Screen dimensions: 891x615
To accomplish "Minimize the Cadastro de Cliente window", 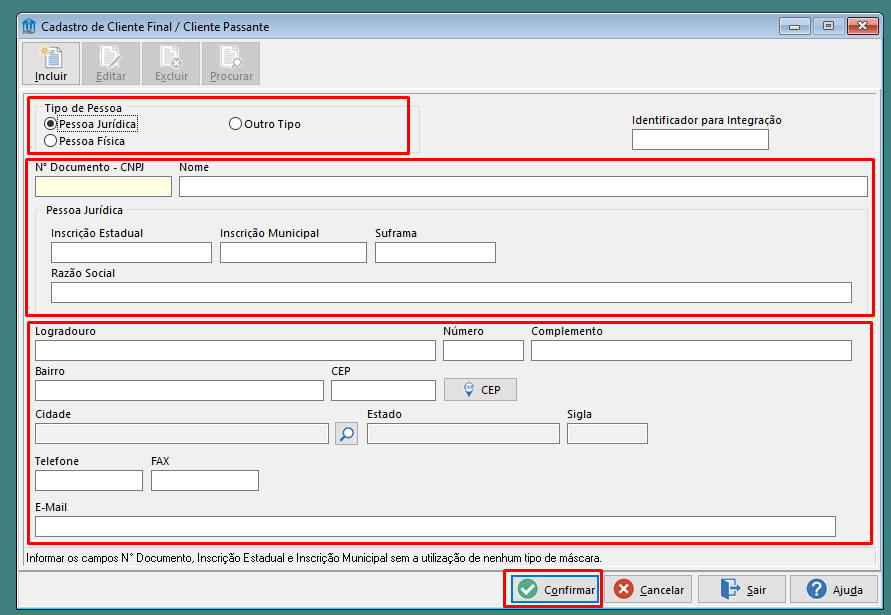I will pyautogui.click(x=794, y=26).
